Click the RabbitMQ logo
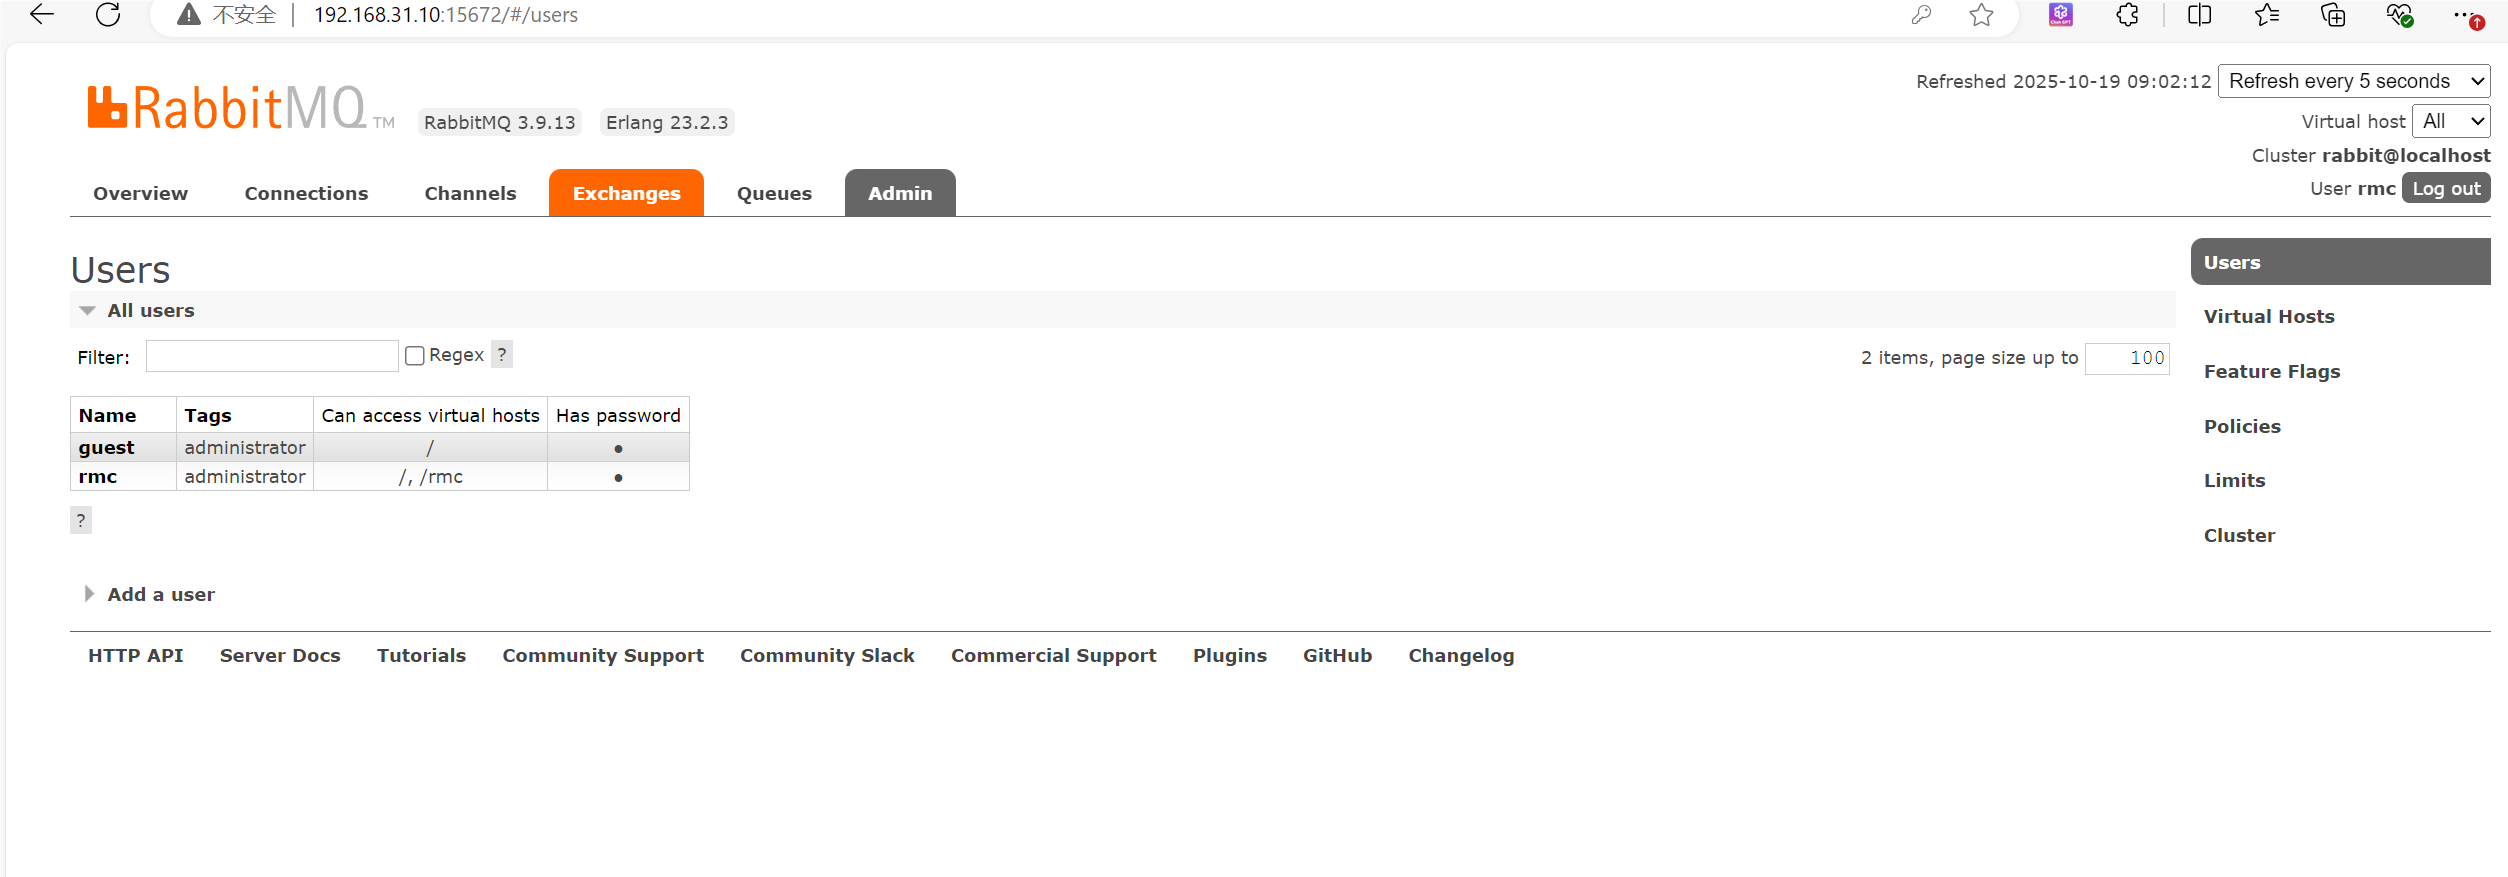This screenshot has height=877, width=2508. (228, 108)
